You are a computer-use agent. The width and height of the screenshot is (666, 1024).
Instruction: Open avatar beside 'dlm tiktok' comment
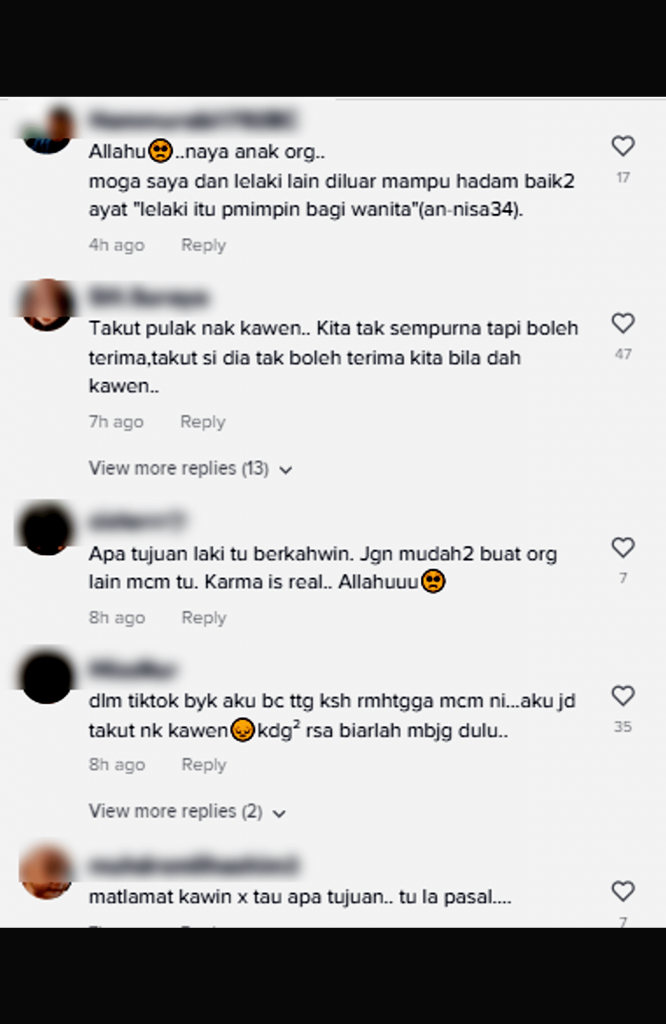click(46, 677)
